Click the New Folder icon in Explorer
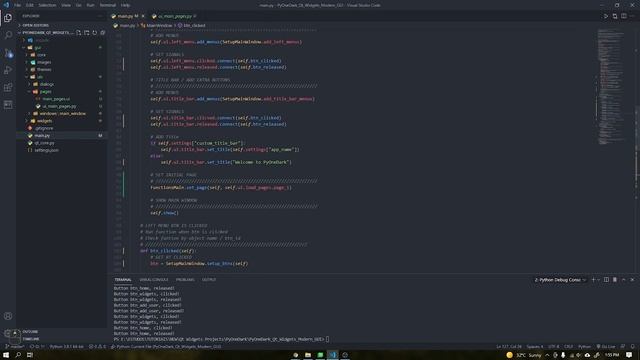The width and height of the screenshot is (640, 360). click(87, 33)
